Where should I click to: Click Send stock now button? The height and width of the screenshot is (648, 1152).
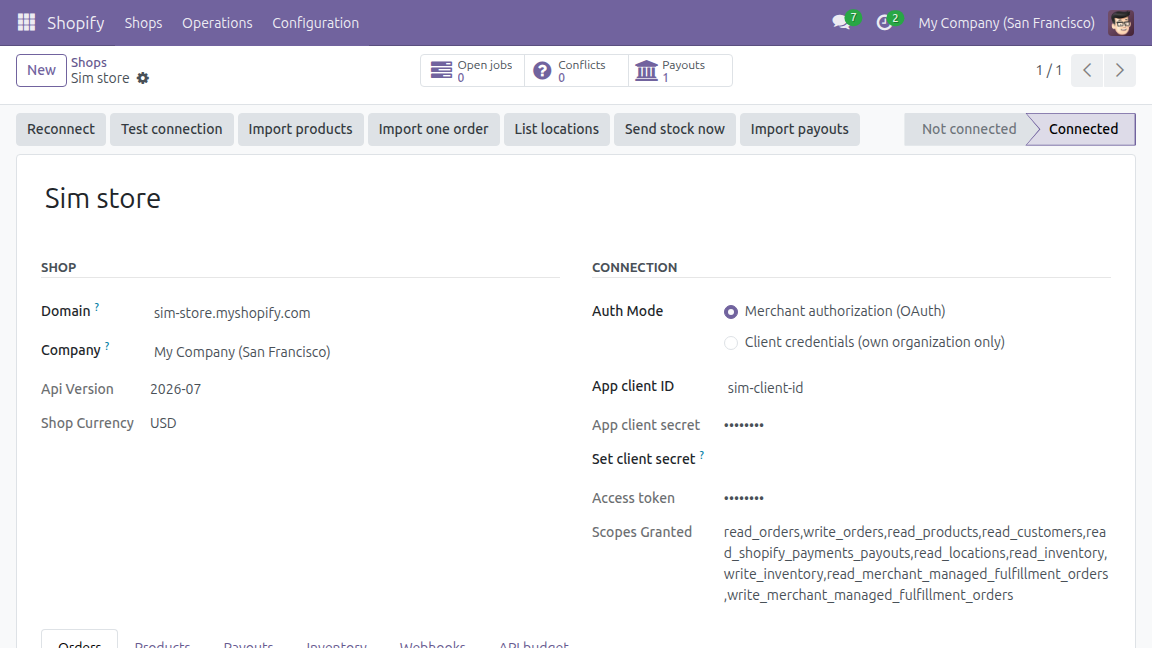click(x=675, y=129)
